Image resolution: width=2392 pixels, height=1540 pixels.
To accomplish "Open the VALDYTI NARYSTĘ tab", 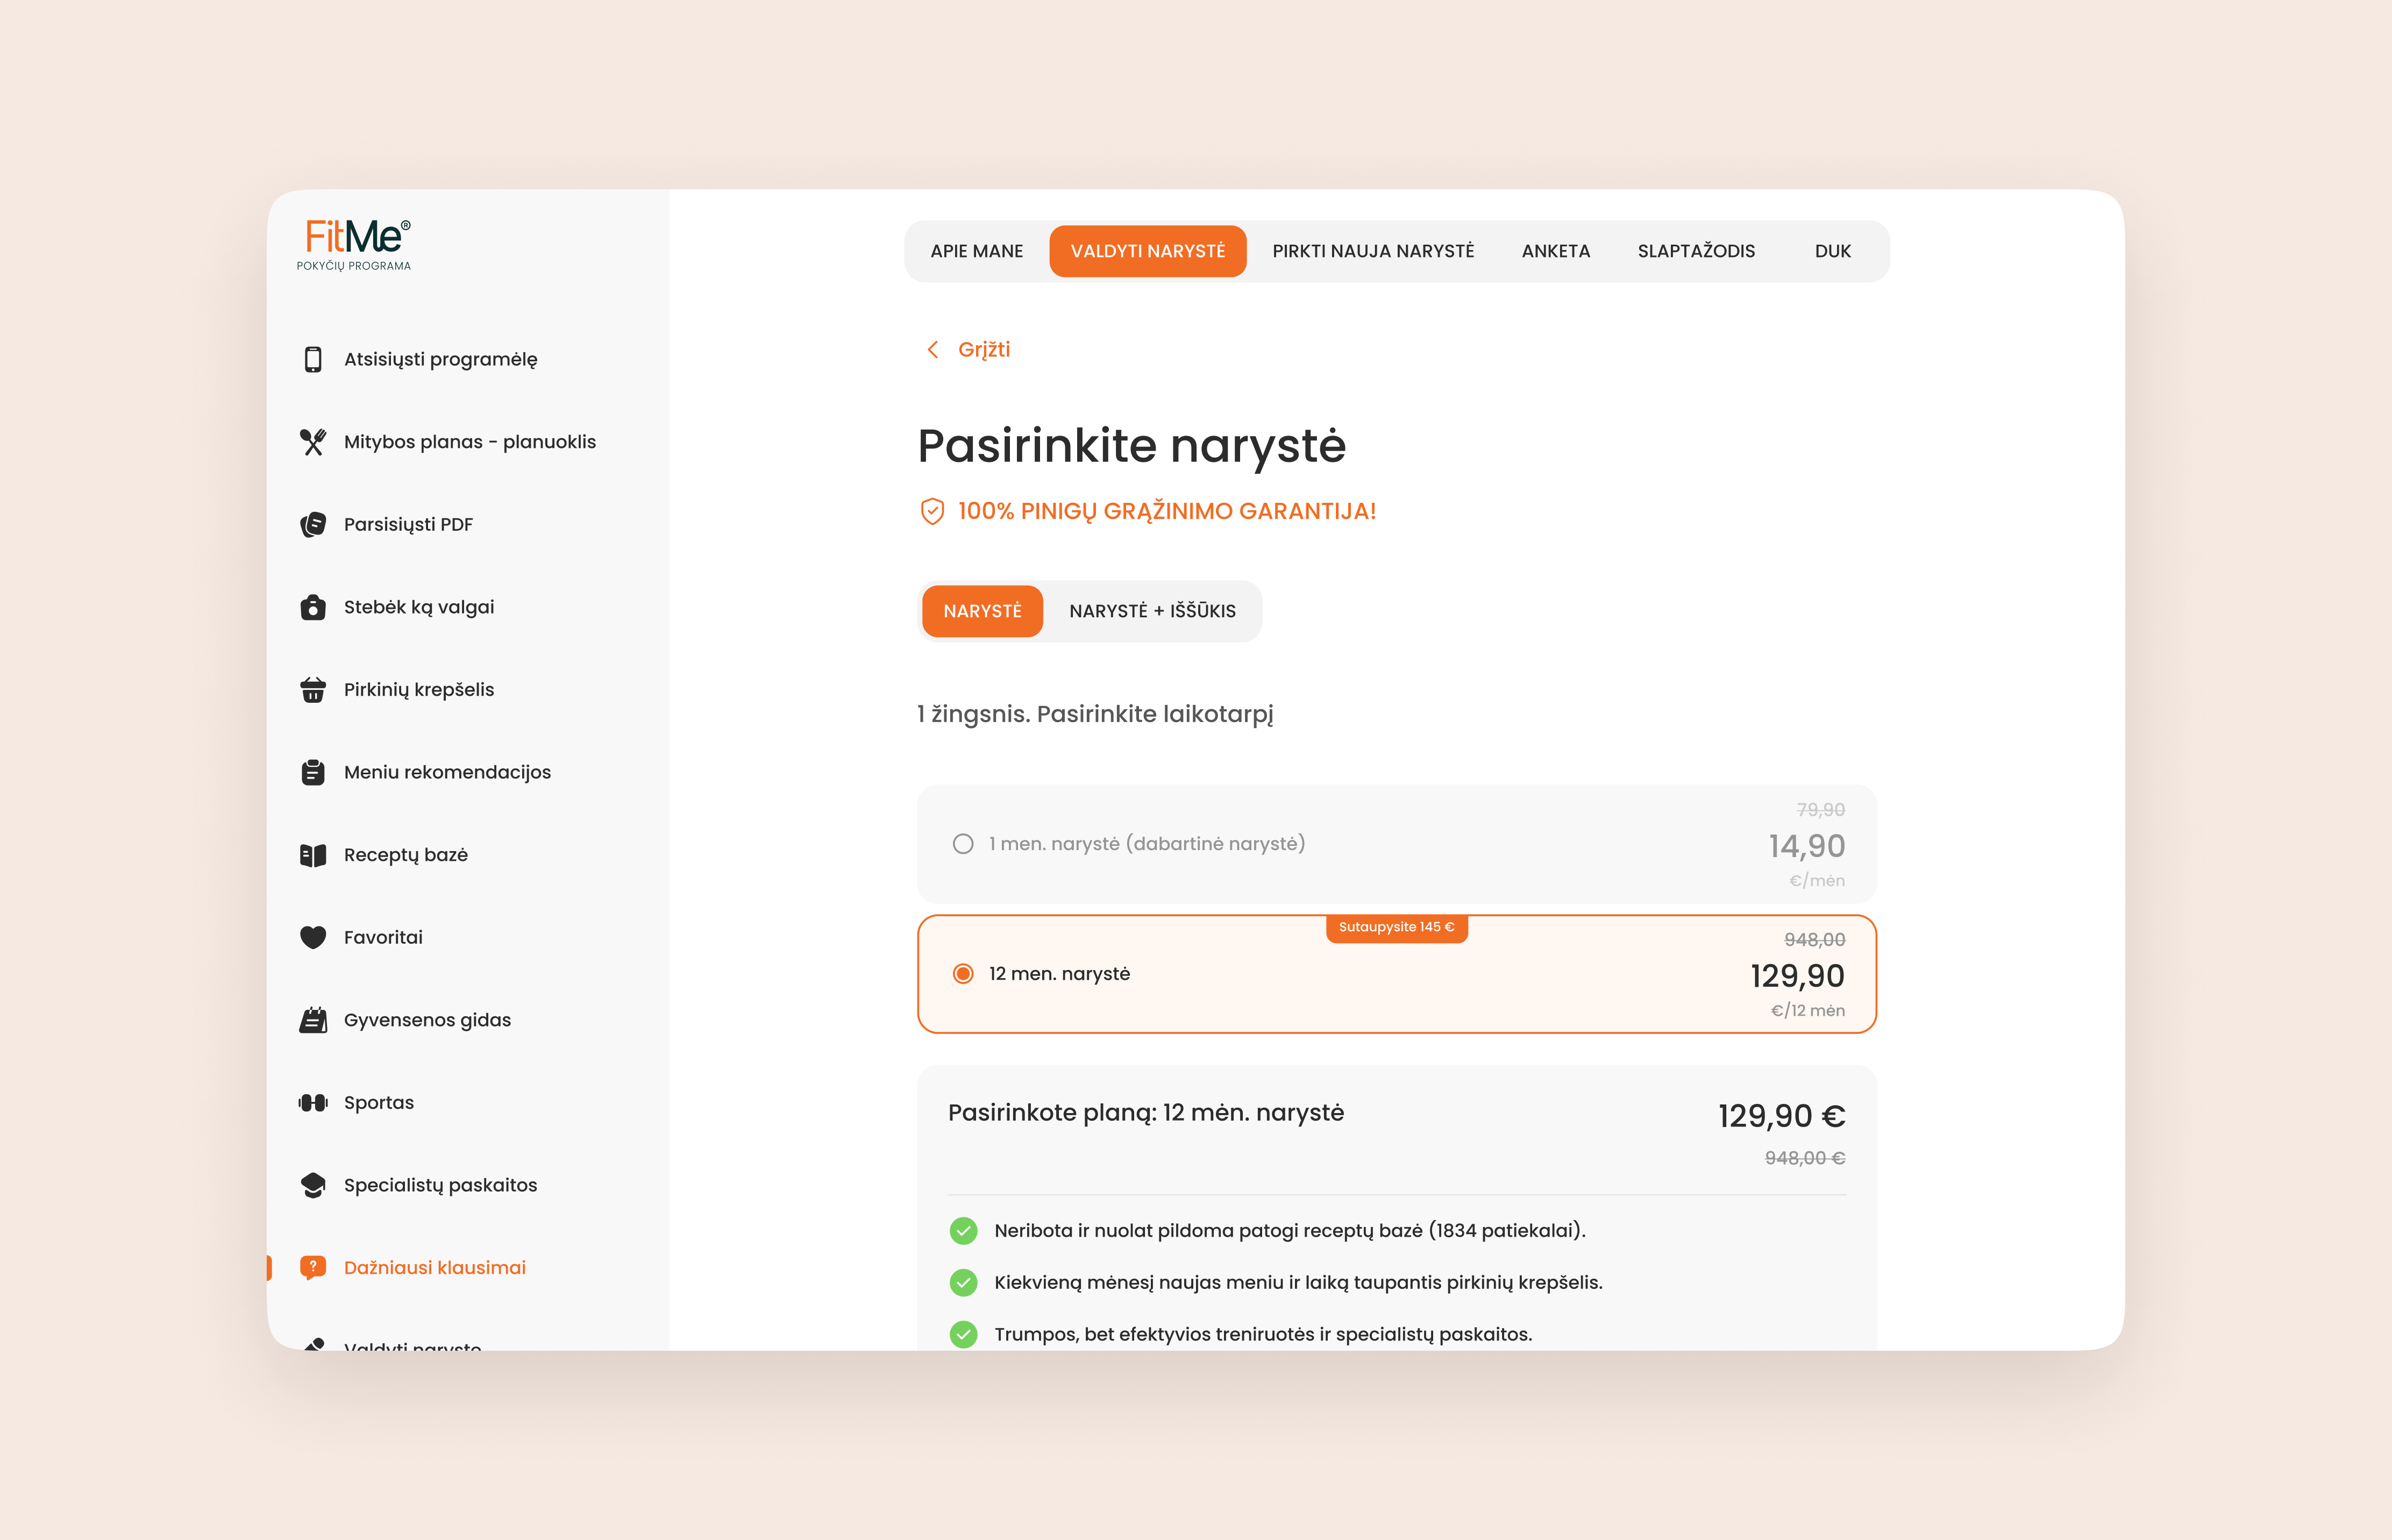I will (1148, 251).
